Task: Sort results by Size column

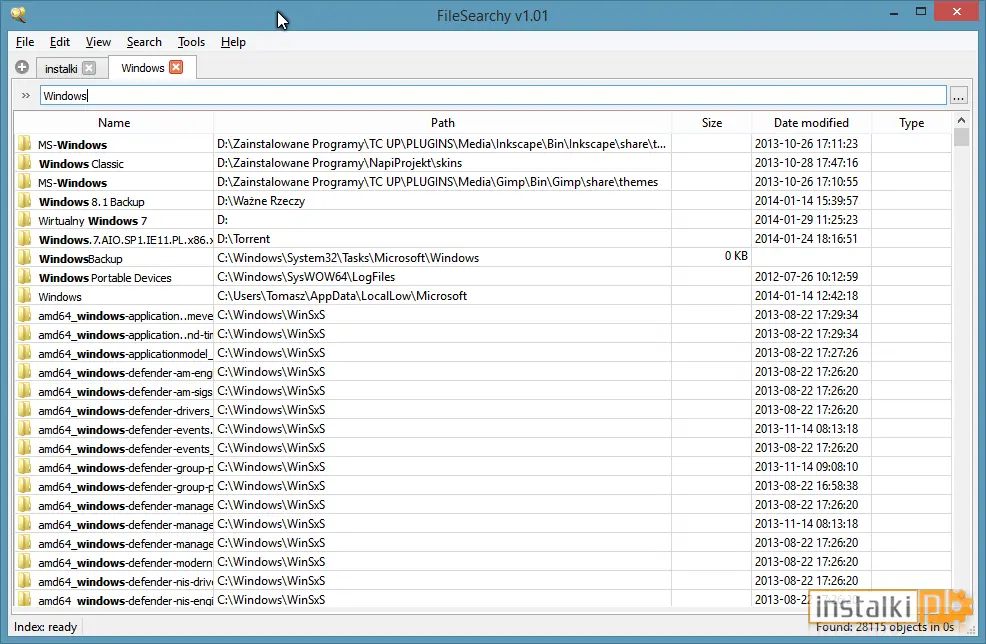Action: (712, 123)
